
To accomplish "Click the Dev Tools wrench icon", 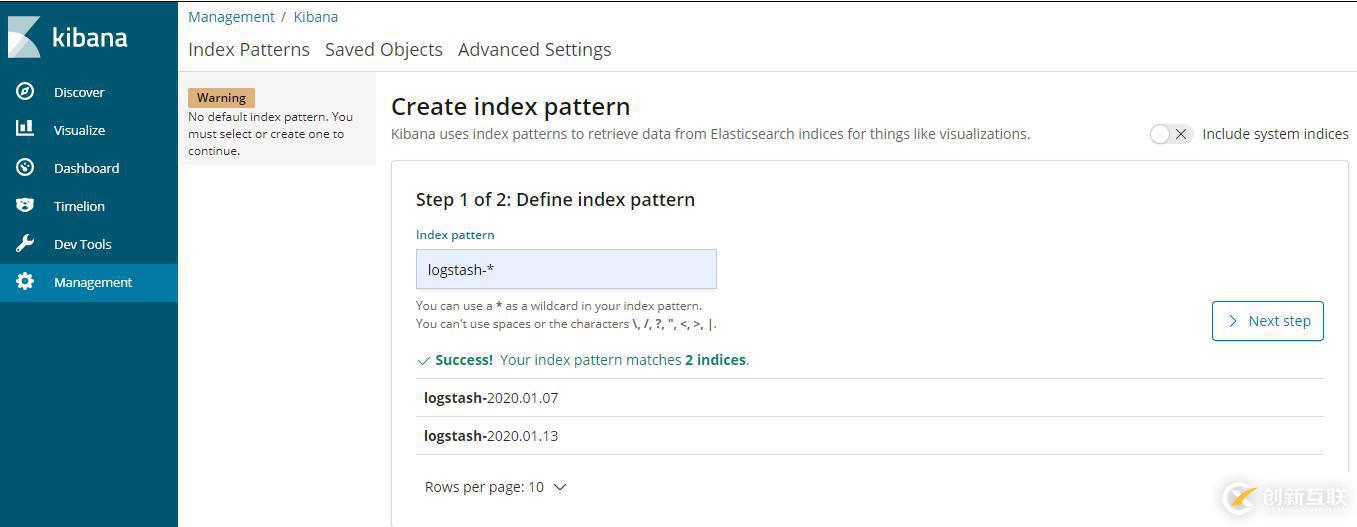I will [x=25, y=243].
